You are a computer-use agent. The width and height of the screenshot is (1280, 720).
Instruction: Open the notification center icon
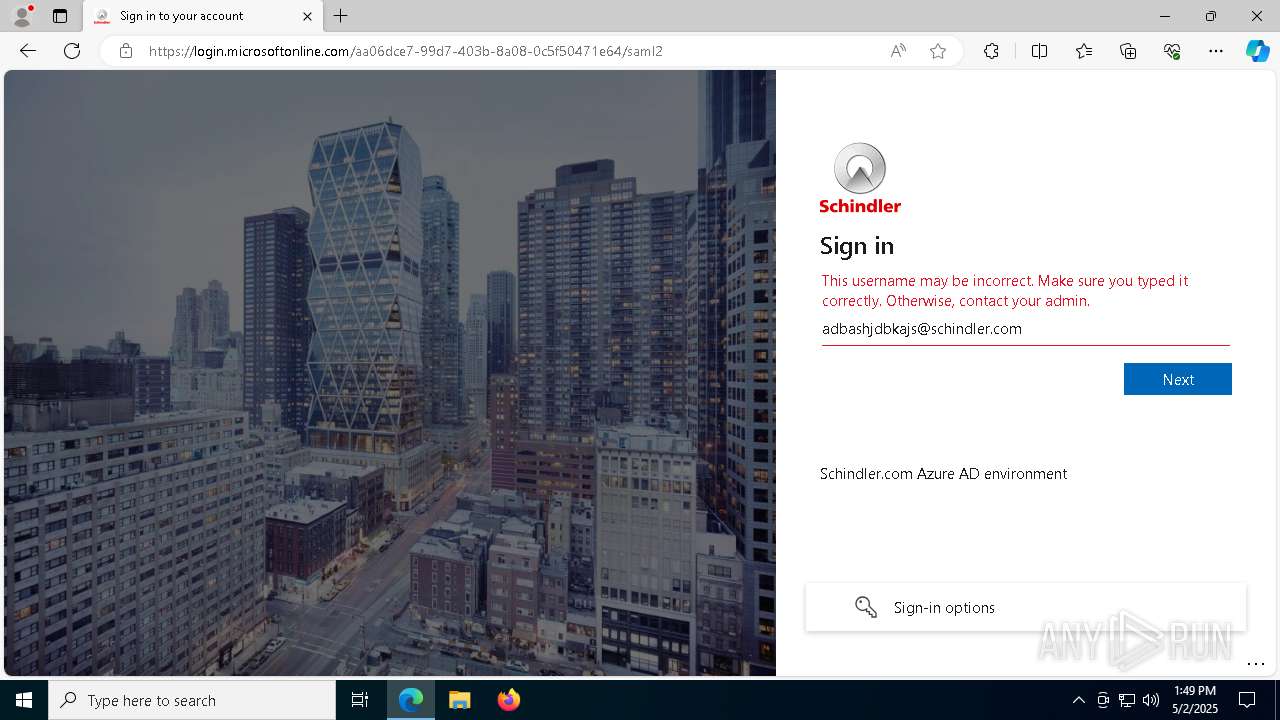[x=1247, y=700]
